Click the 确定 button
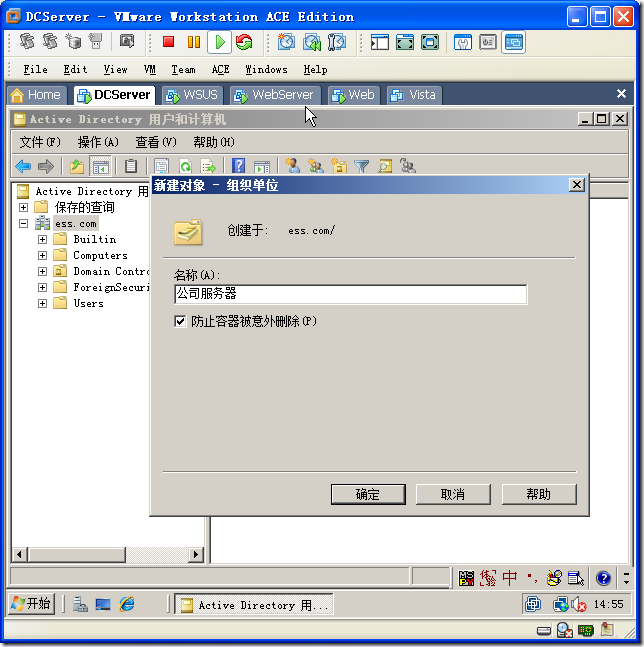Screen dimensions: 644x647 [368, 494]
